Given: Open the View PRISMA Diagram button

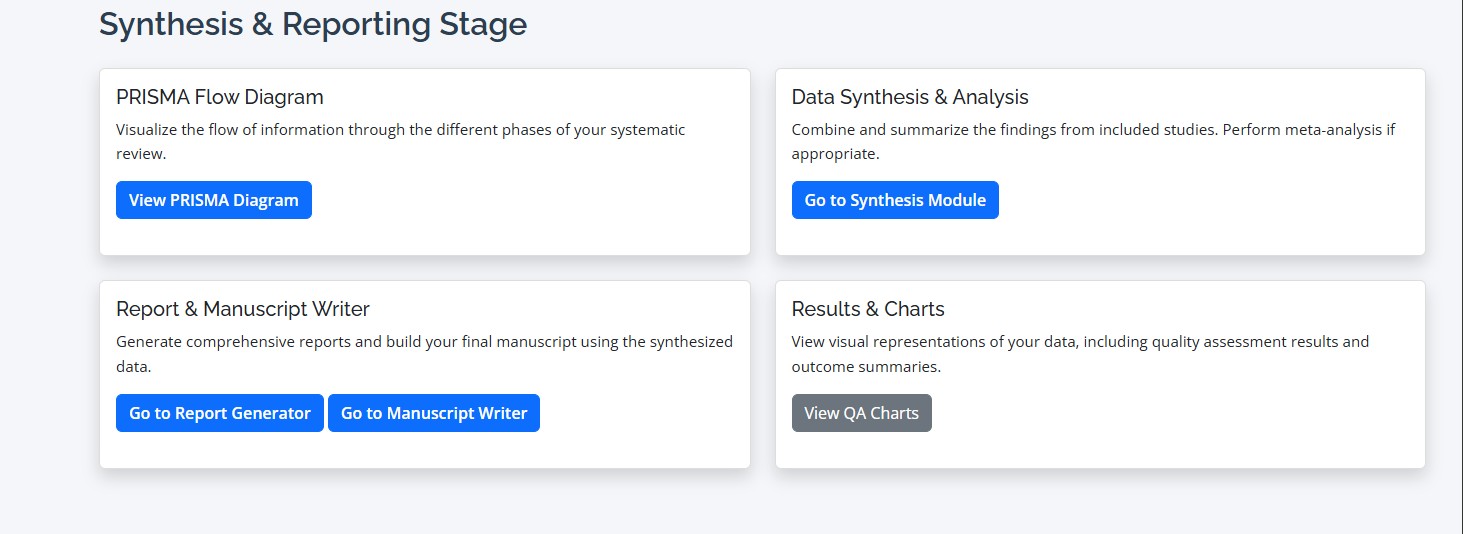Looking at the screenshot, I should (x=213, y=200).
